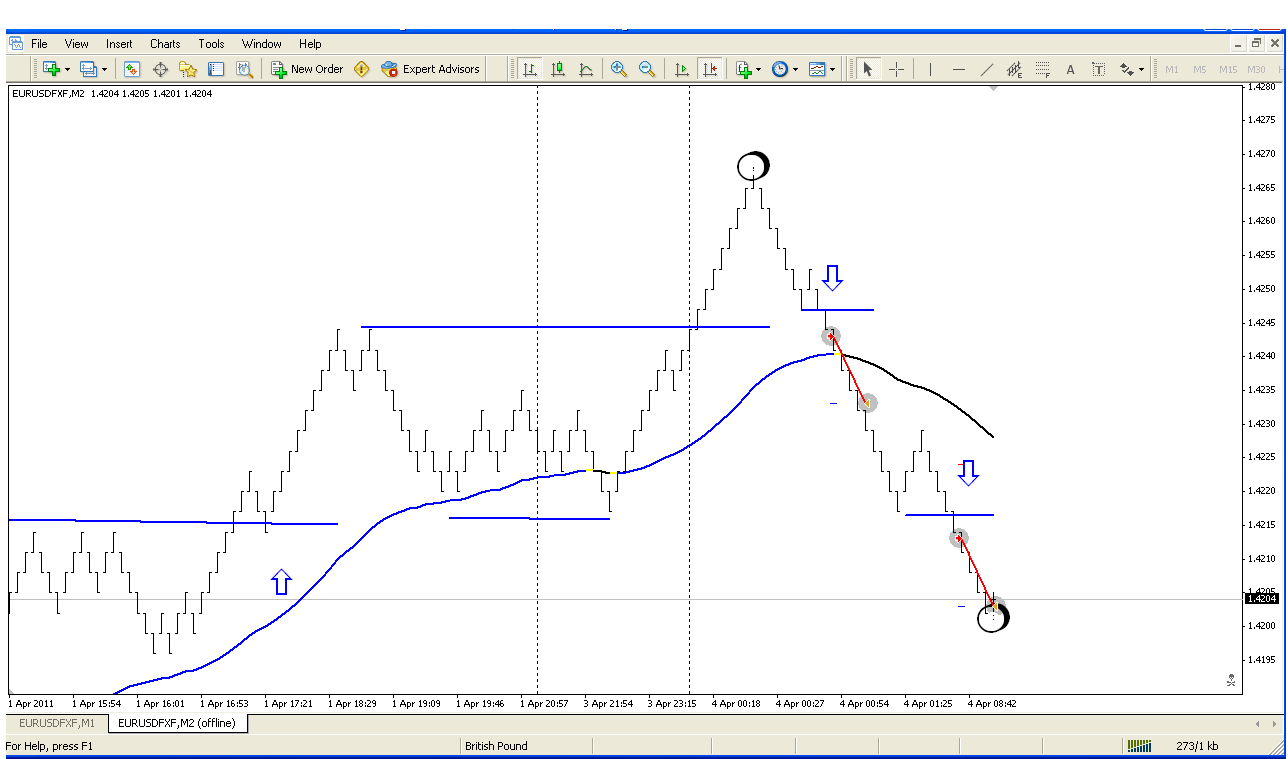Click the connection status bars icon
Image resolution: width=1288 pixels, height=759 pixels.
[x=1139, y=746]
